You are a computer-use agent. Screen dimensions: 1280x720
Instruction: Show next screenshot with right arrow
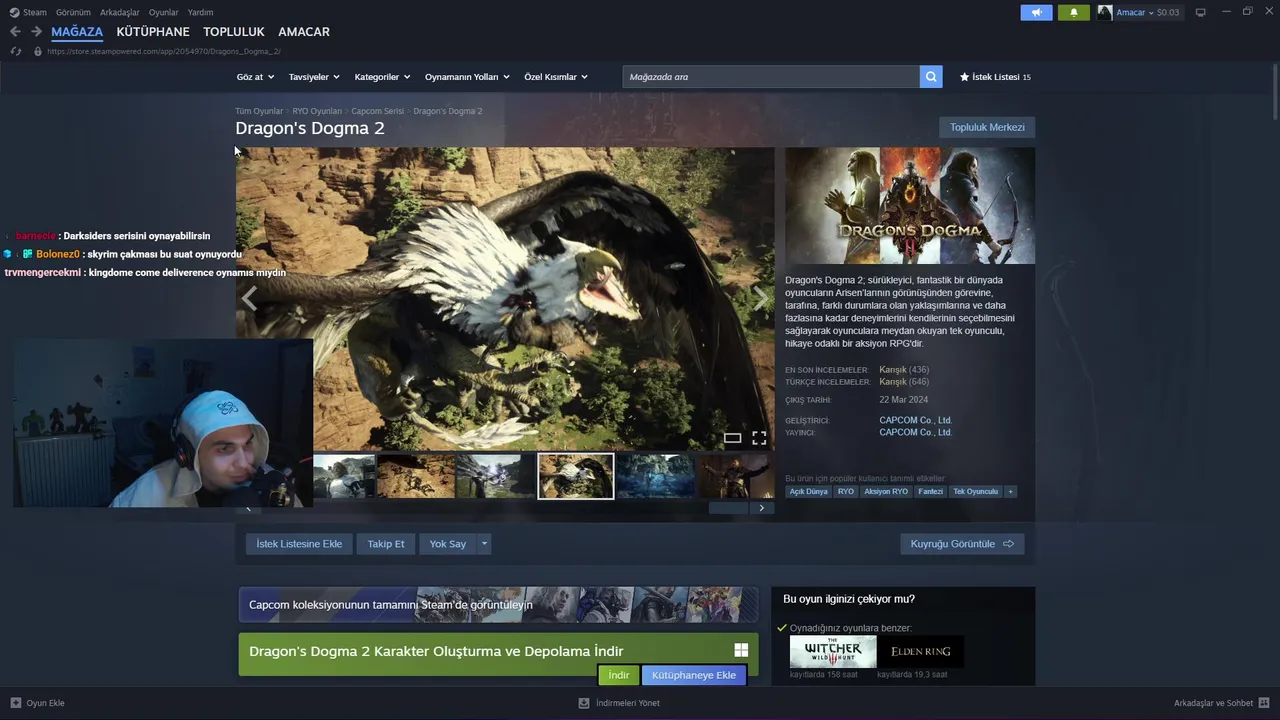(x=761, y=298)
